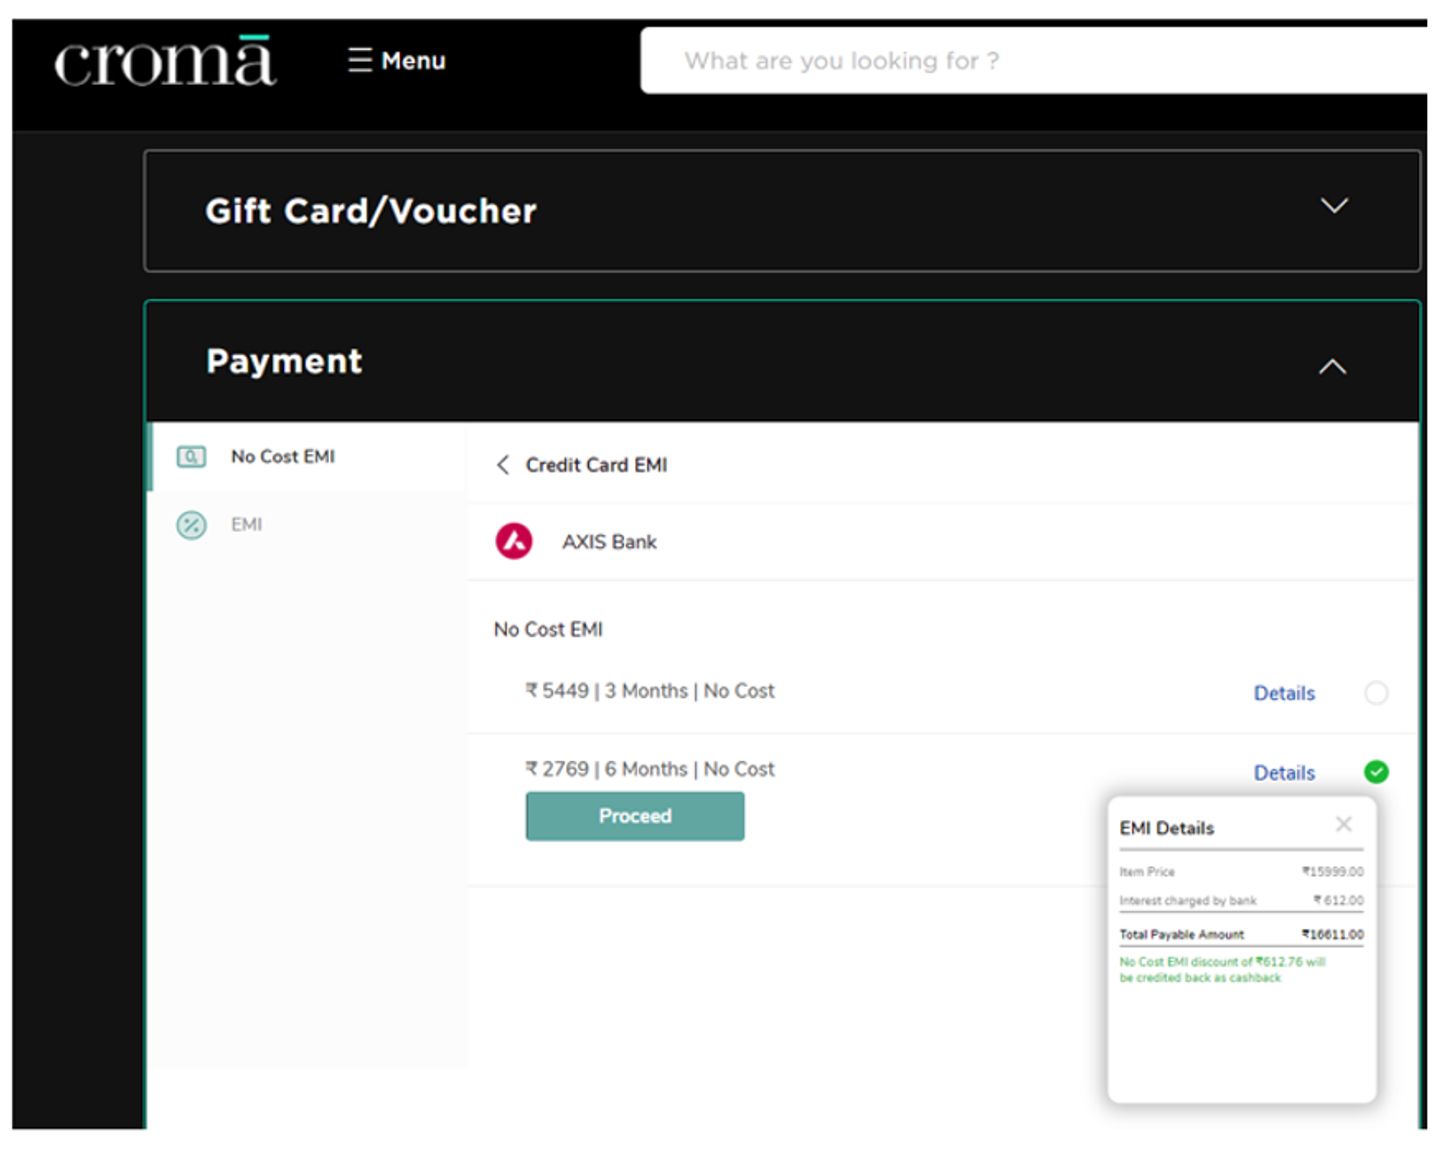Screen dimensions: 1440x1150
Task: Click the Croma logo
Action: click(164, 60)
